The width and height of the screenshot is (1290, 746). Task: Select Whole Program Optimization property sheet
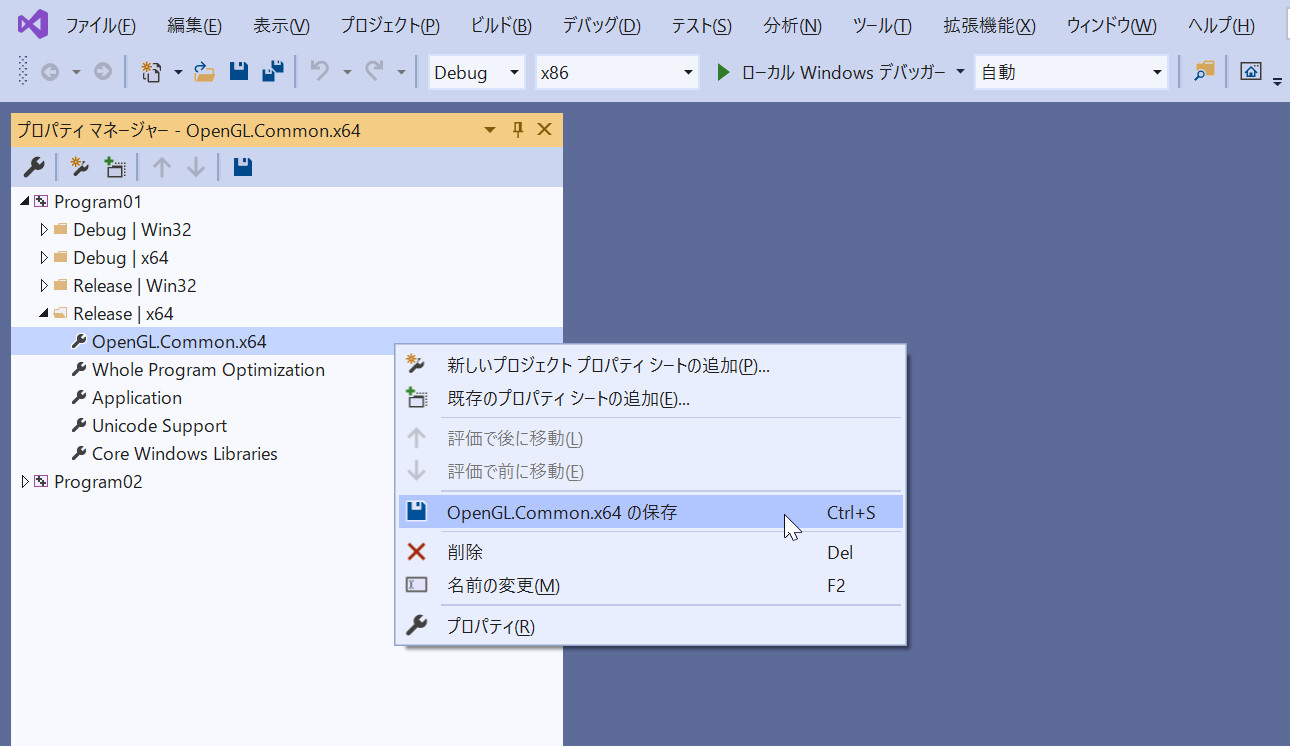coord(208,370)
